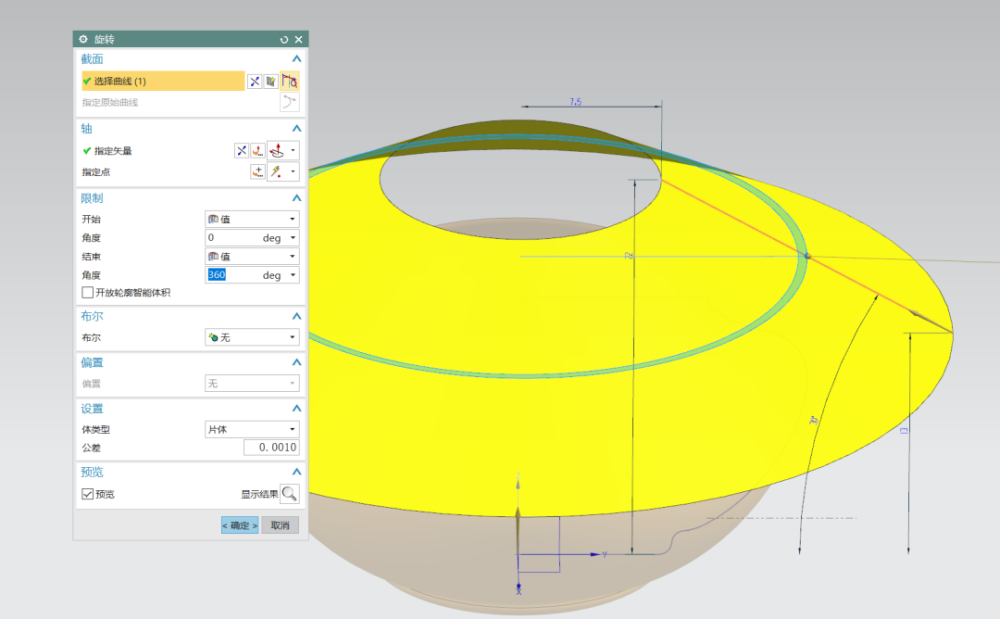This screenshot has height=619, width=1000.
Task: Click the 确定 button
Action: (x=239, y=525)
